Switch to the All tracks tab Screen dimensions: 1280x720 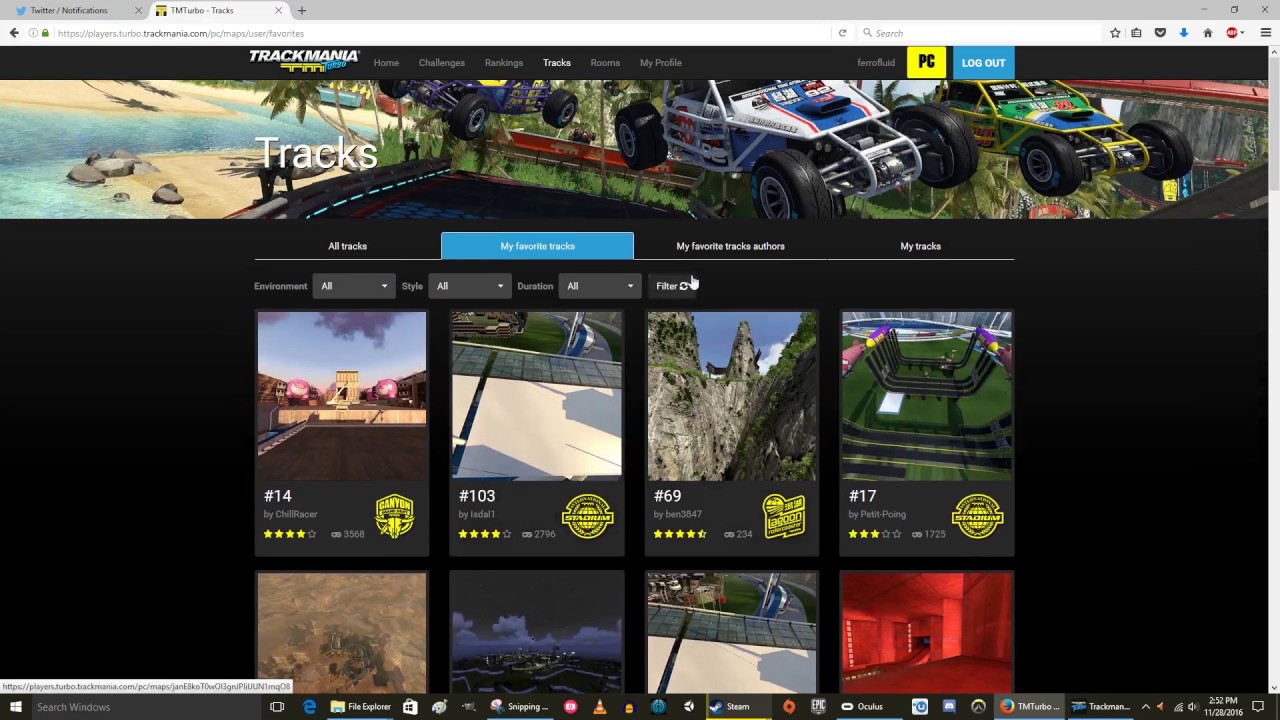pos(347,246)
